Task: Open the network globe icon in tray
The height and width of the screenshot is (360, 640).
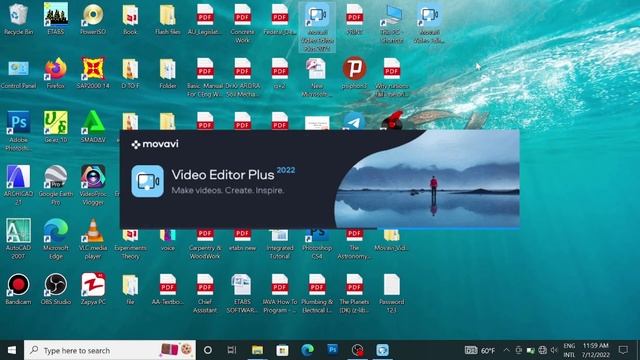Action: click(542, 350)
